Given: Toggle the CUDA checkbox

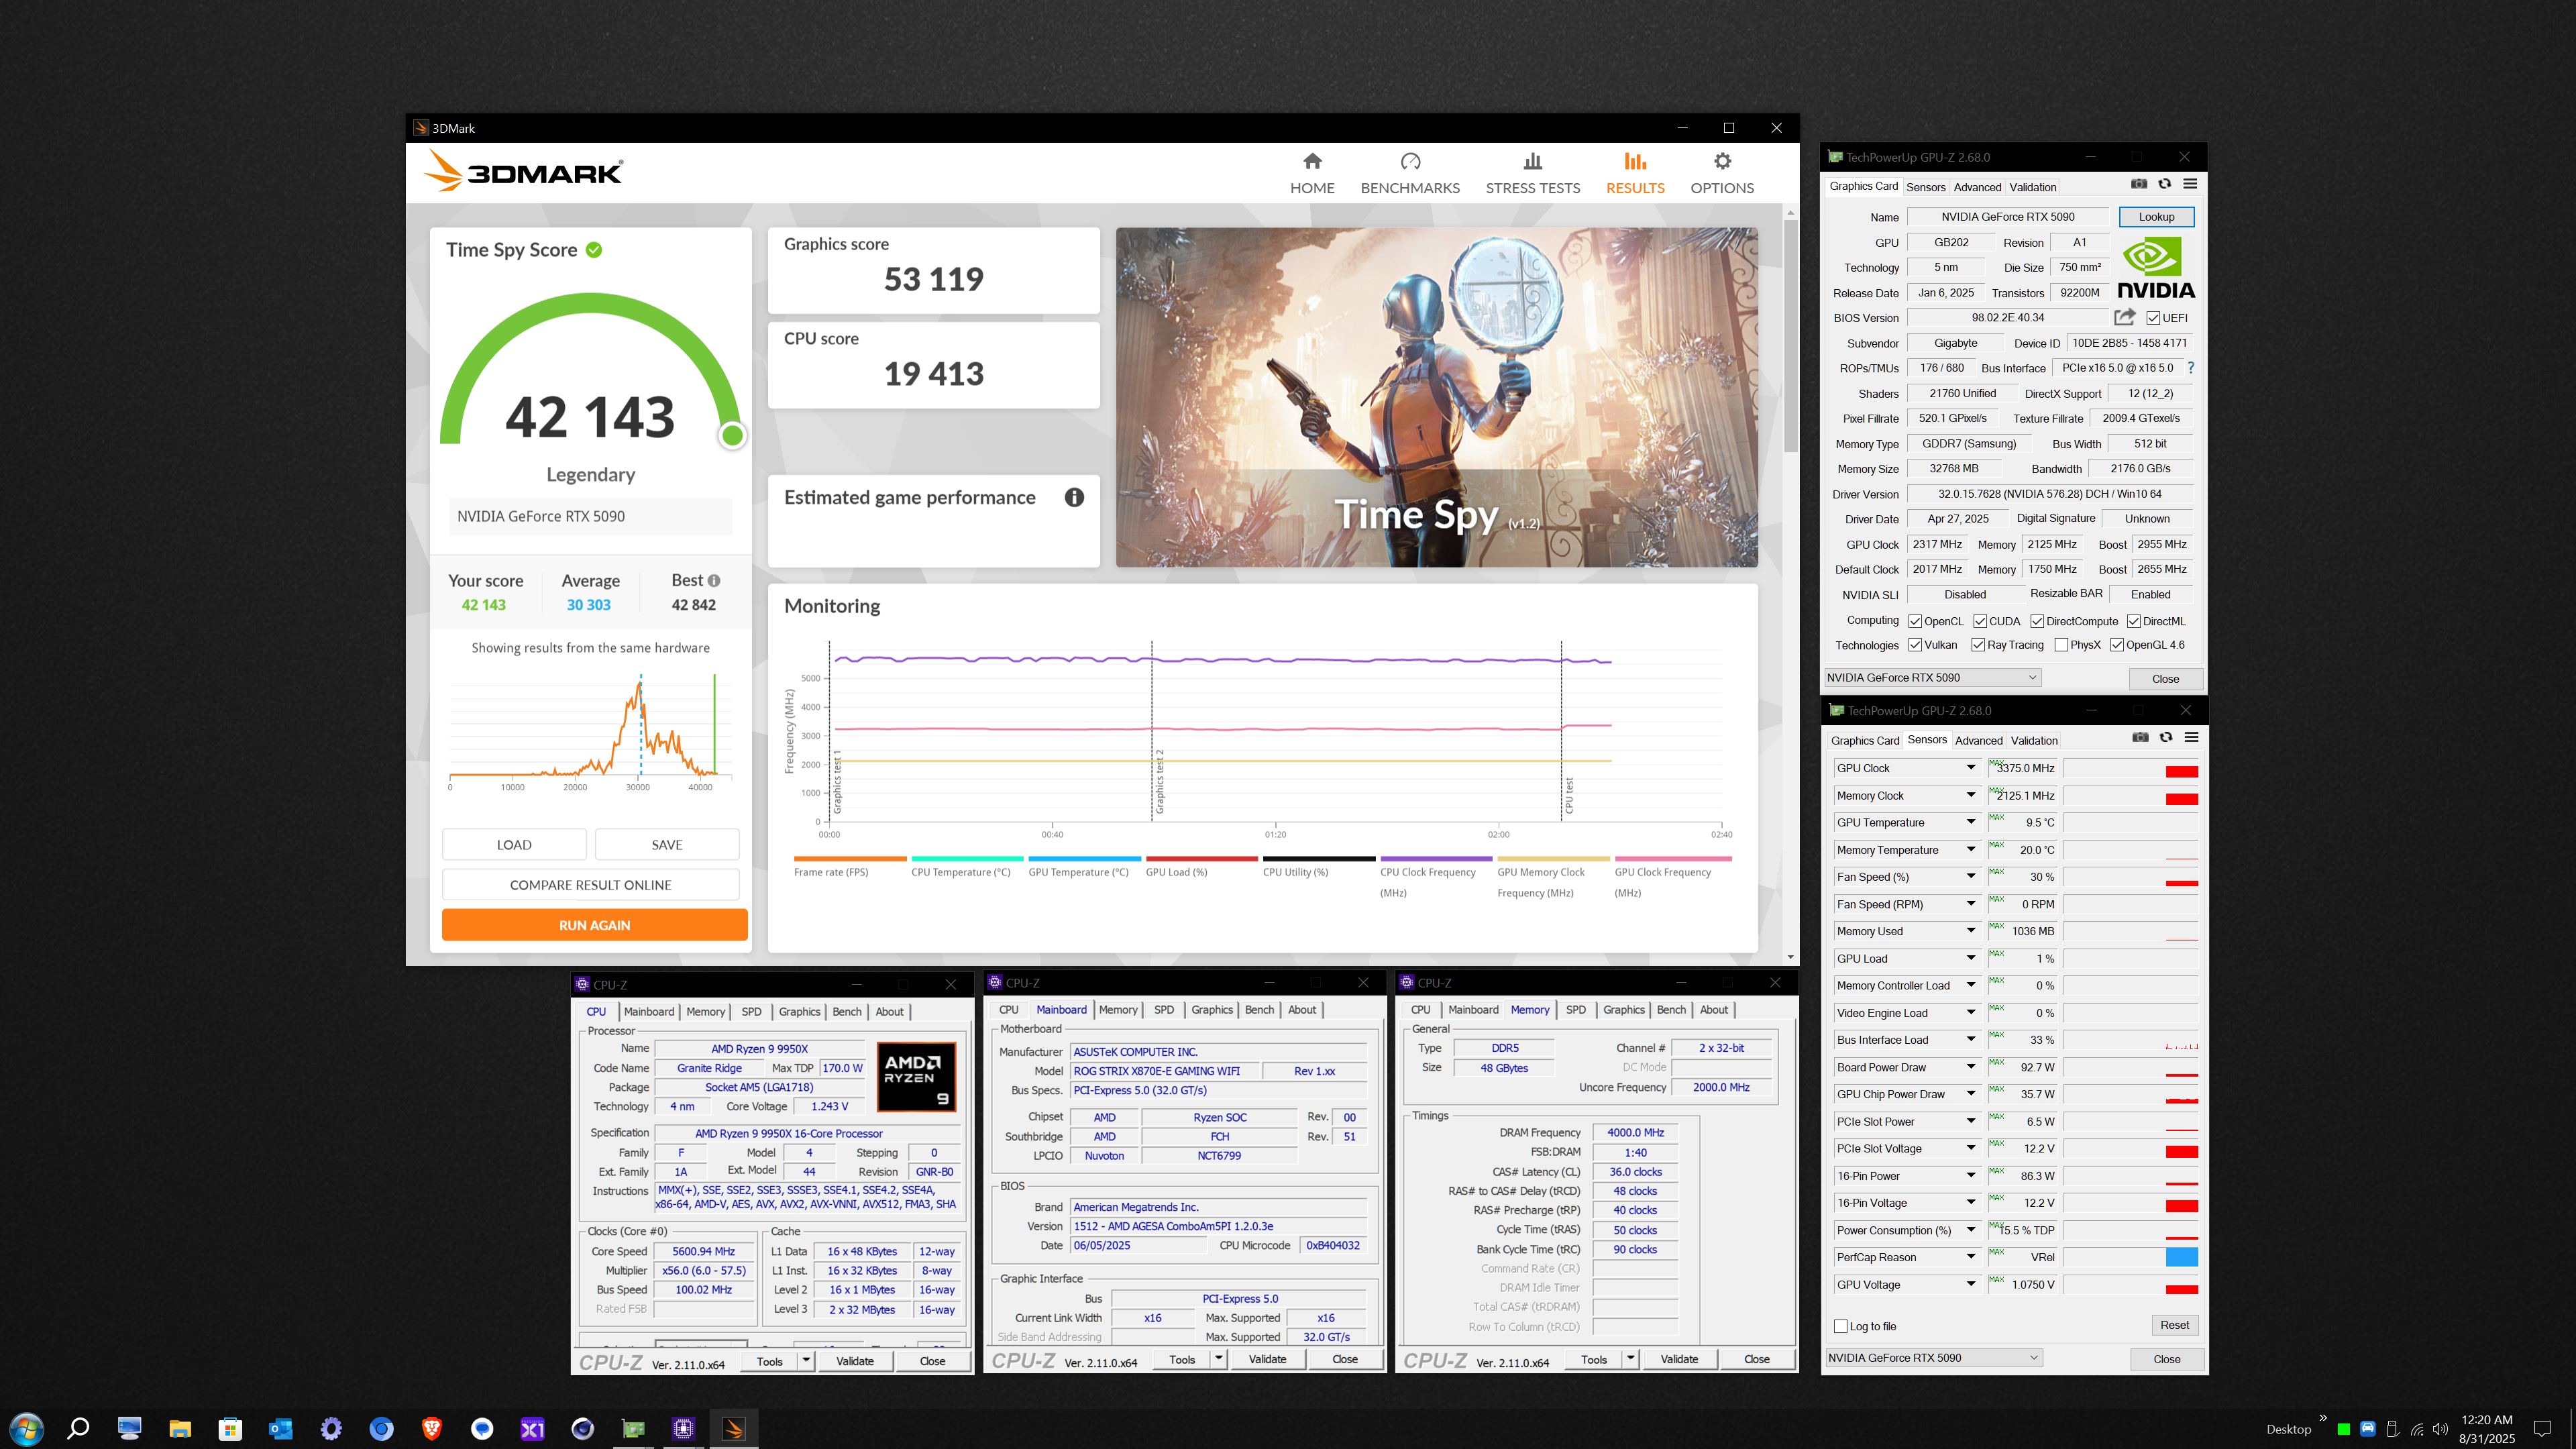Looking at the screenshot, I should [x=1979, y=621].
